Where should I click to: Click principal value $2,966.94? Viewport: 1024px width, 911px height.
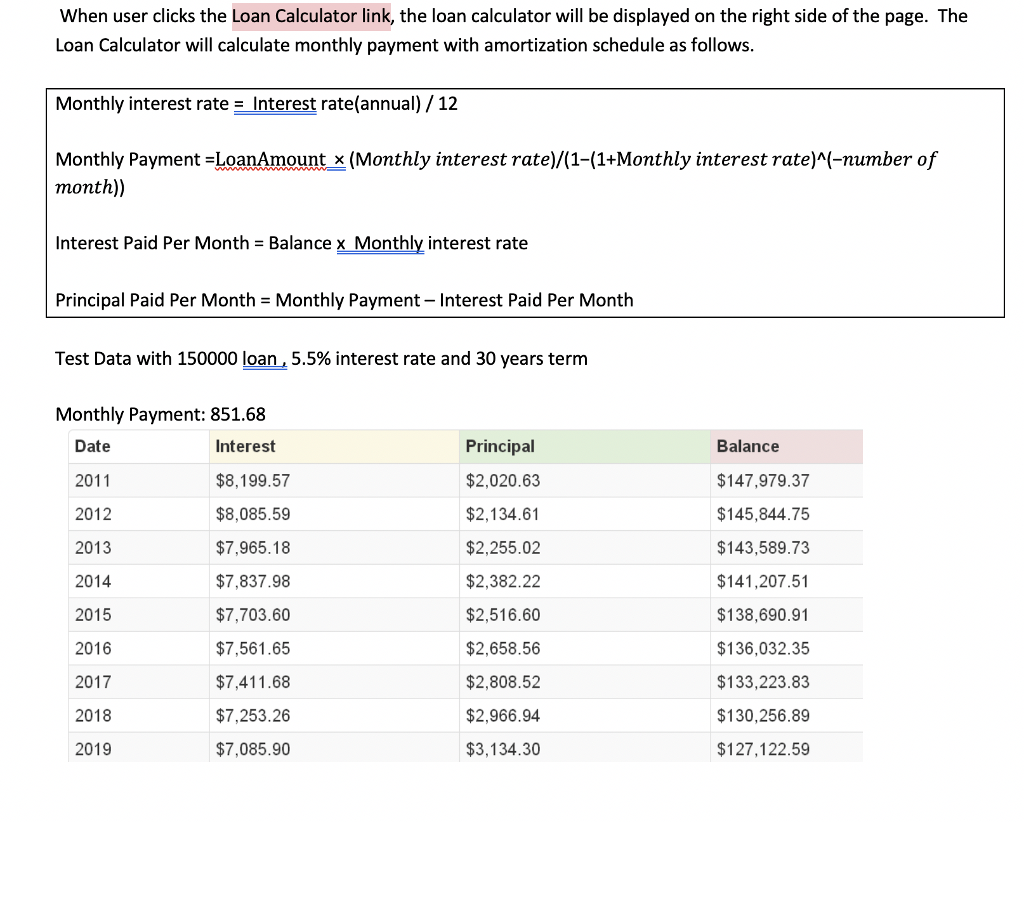pyautogui.click(x=503, y=716)
